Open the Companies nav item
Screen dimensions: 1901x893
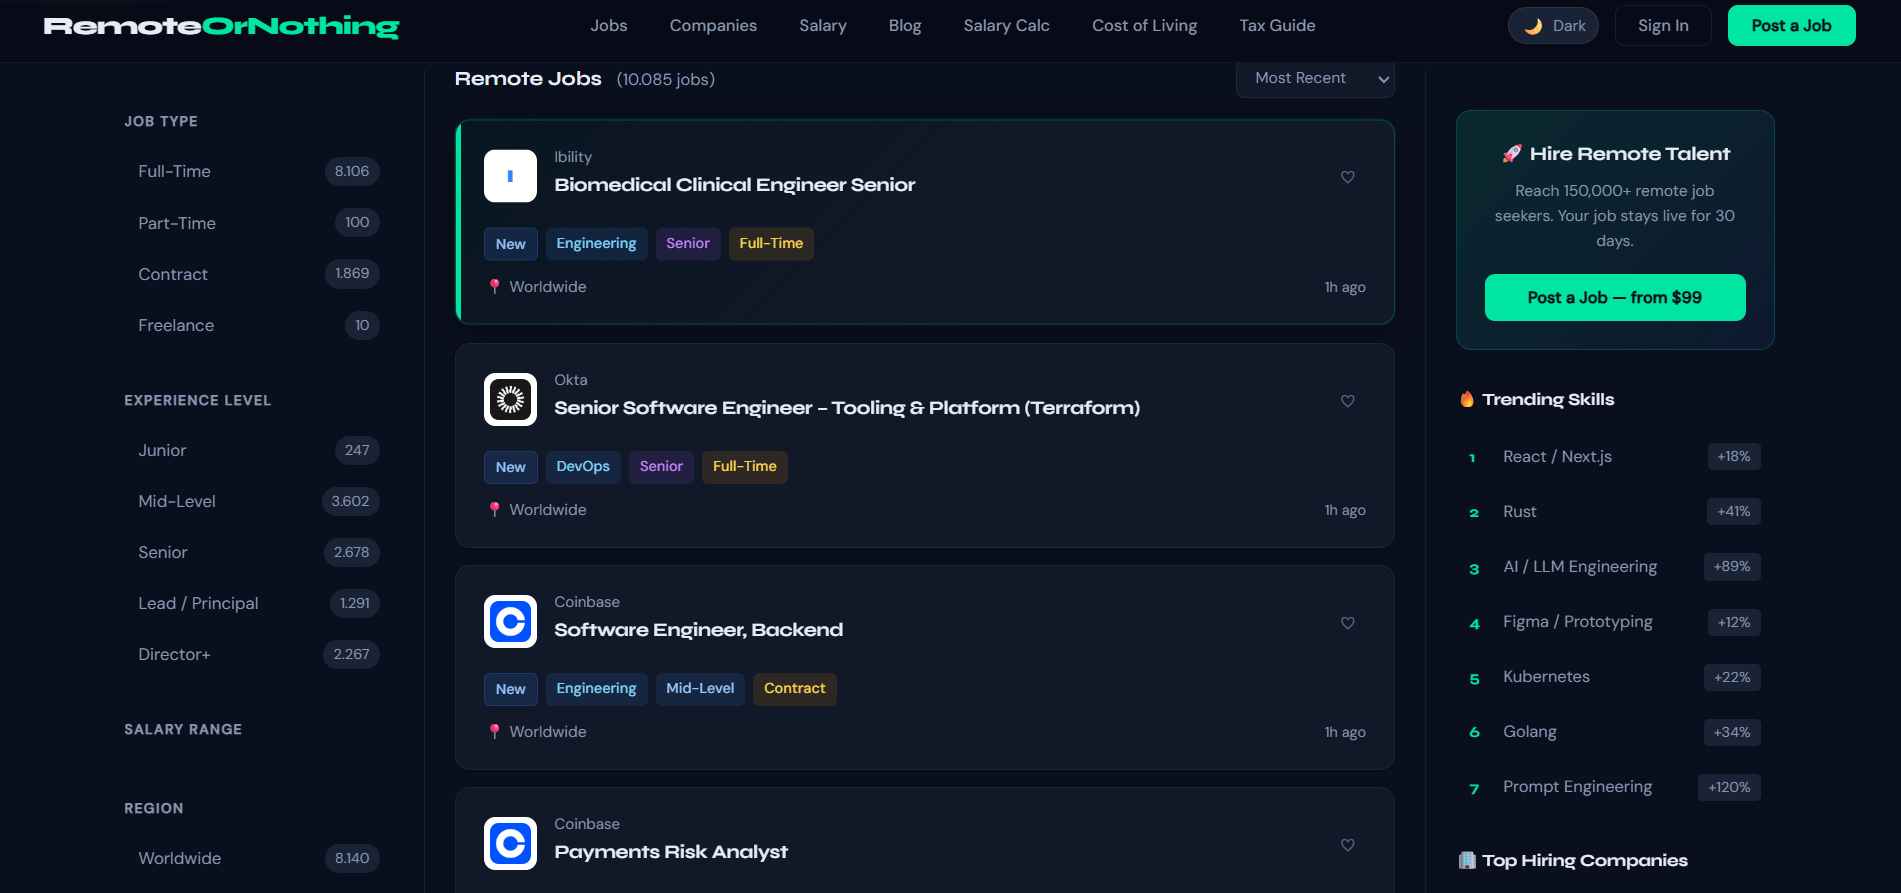click(713, 26)
